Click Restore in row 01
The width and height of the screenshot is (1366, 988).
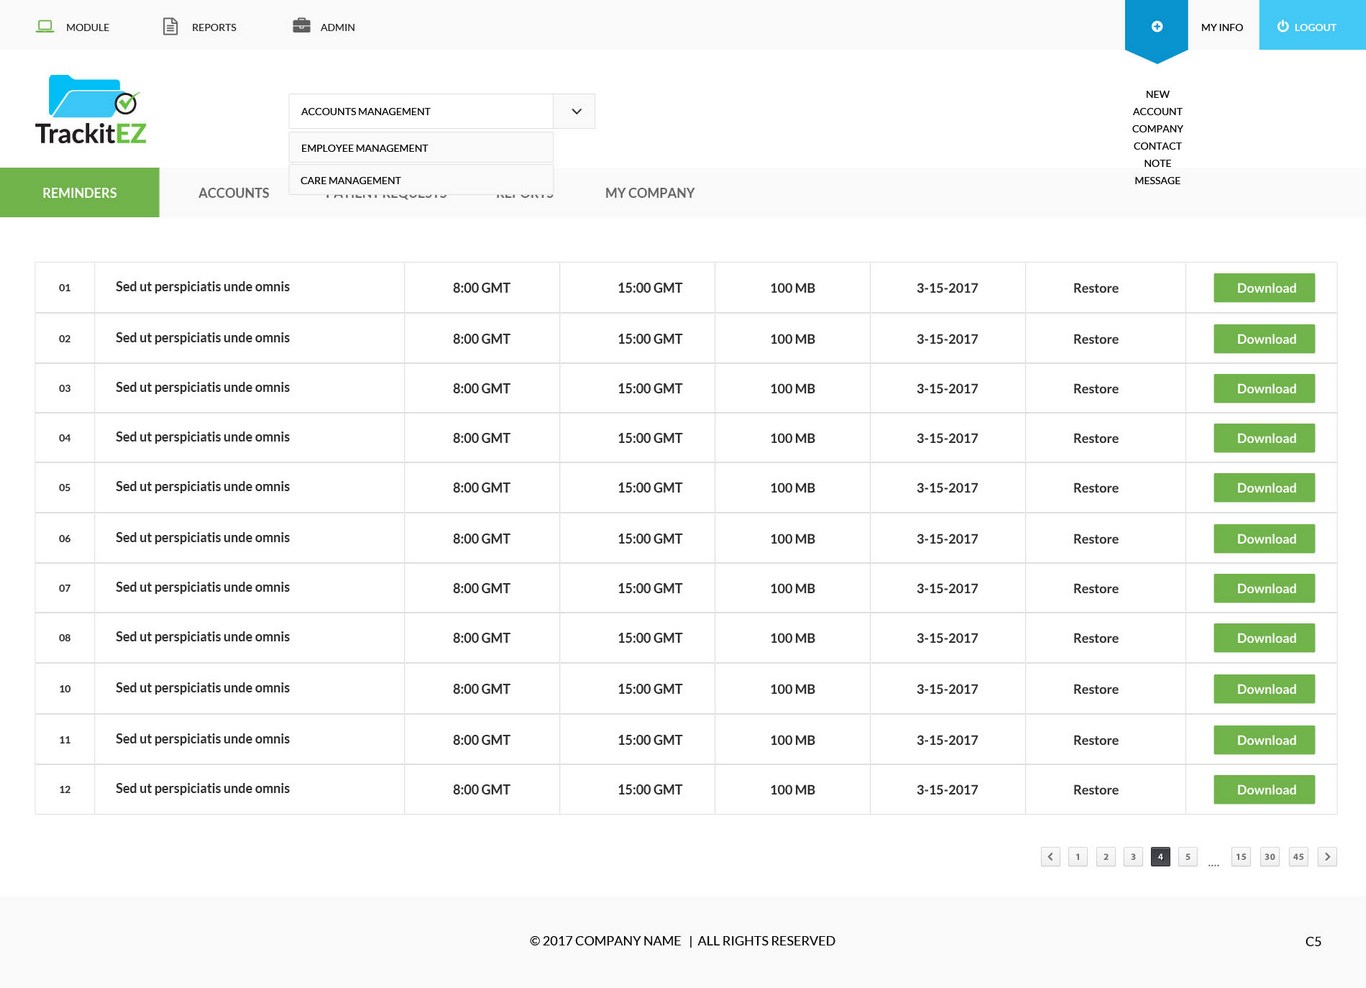click(x=1096, y=288)
